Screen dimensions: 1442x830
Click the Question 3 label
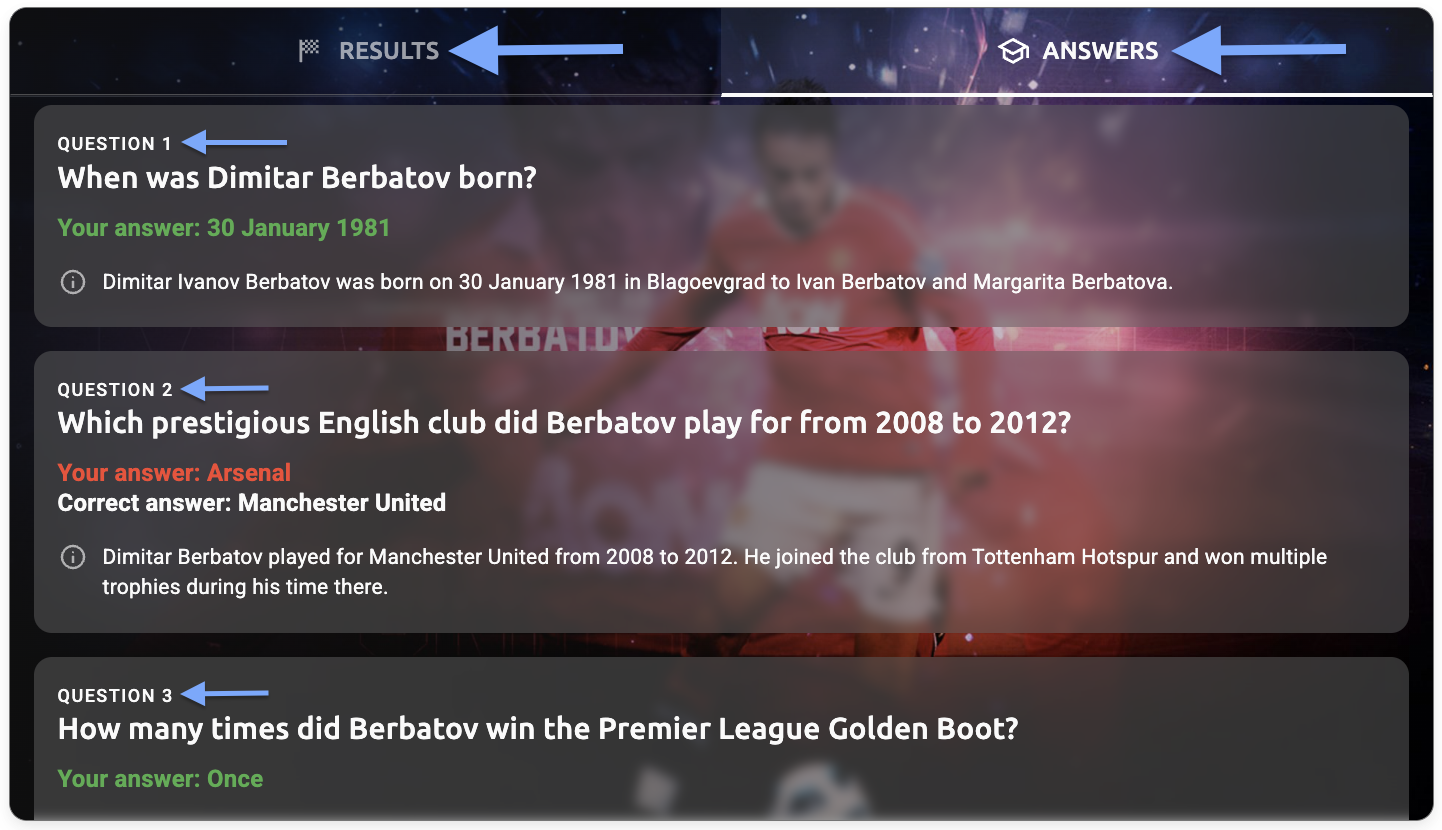coord(114,696)
